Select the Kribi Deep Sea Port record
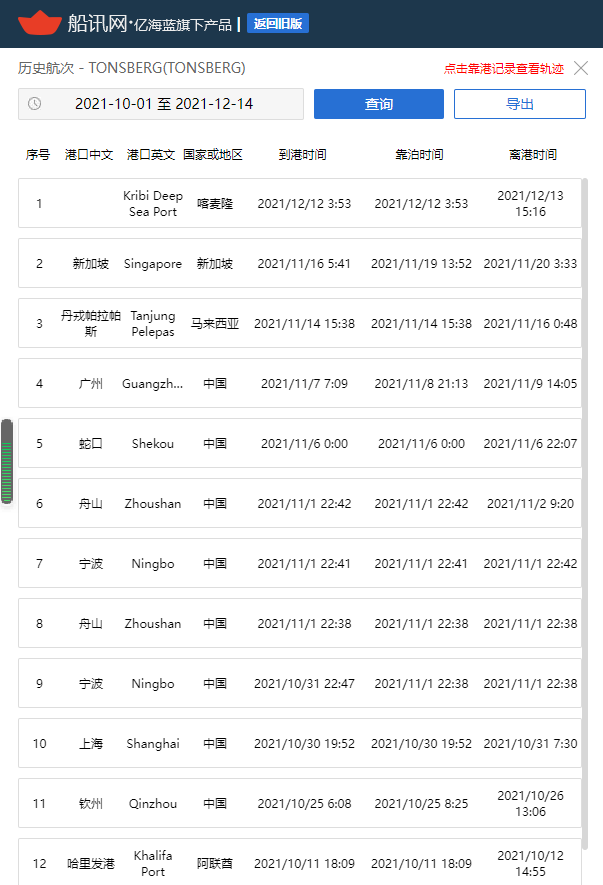 (300, 203)
